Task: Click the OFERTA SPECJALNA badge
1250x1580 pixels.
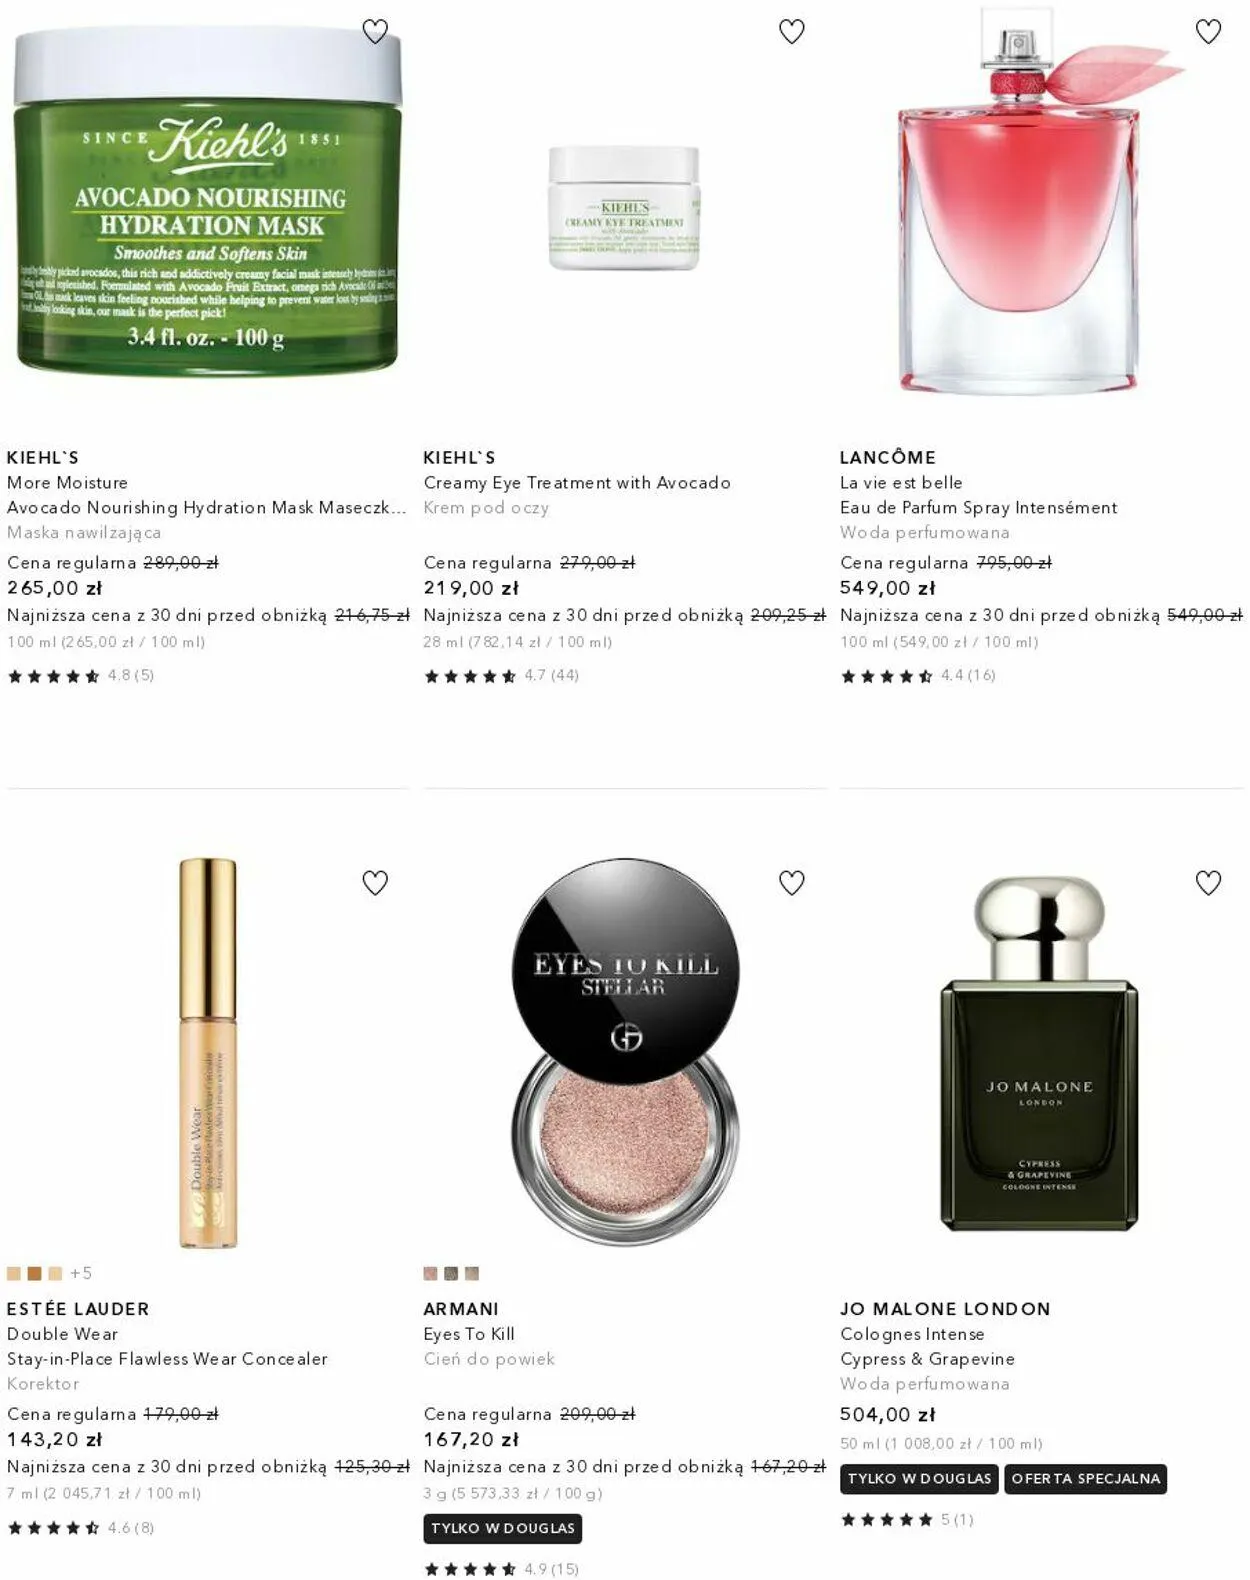Action: point(1085,1479)
